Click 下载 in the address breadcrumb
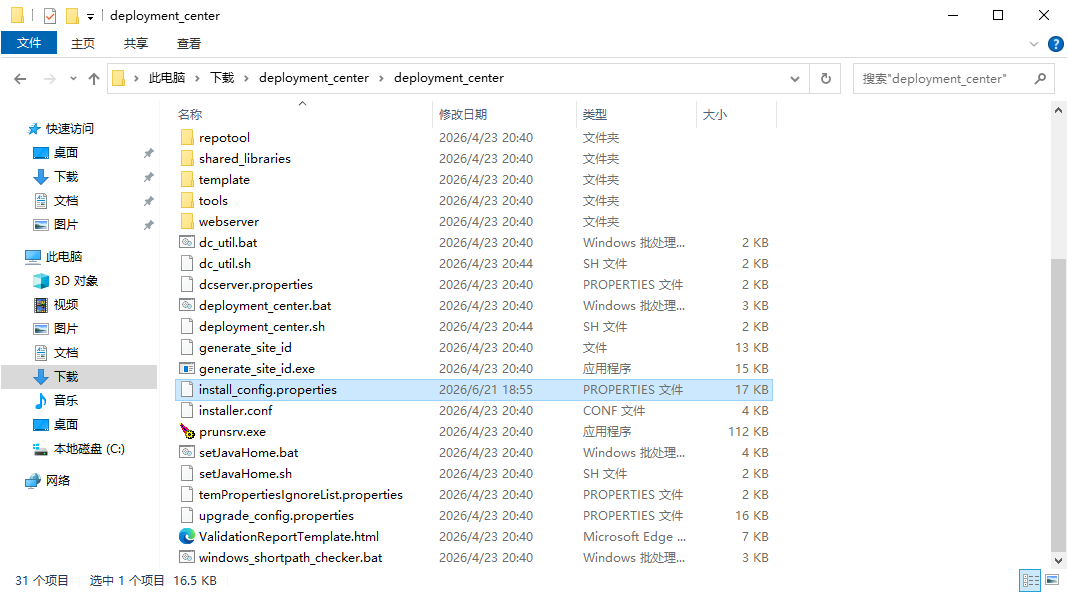 pyautogui.click(x=222, y=78)
